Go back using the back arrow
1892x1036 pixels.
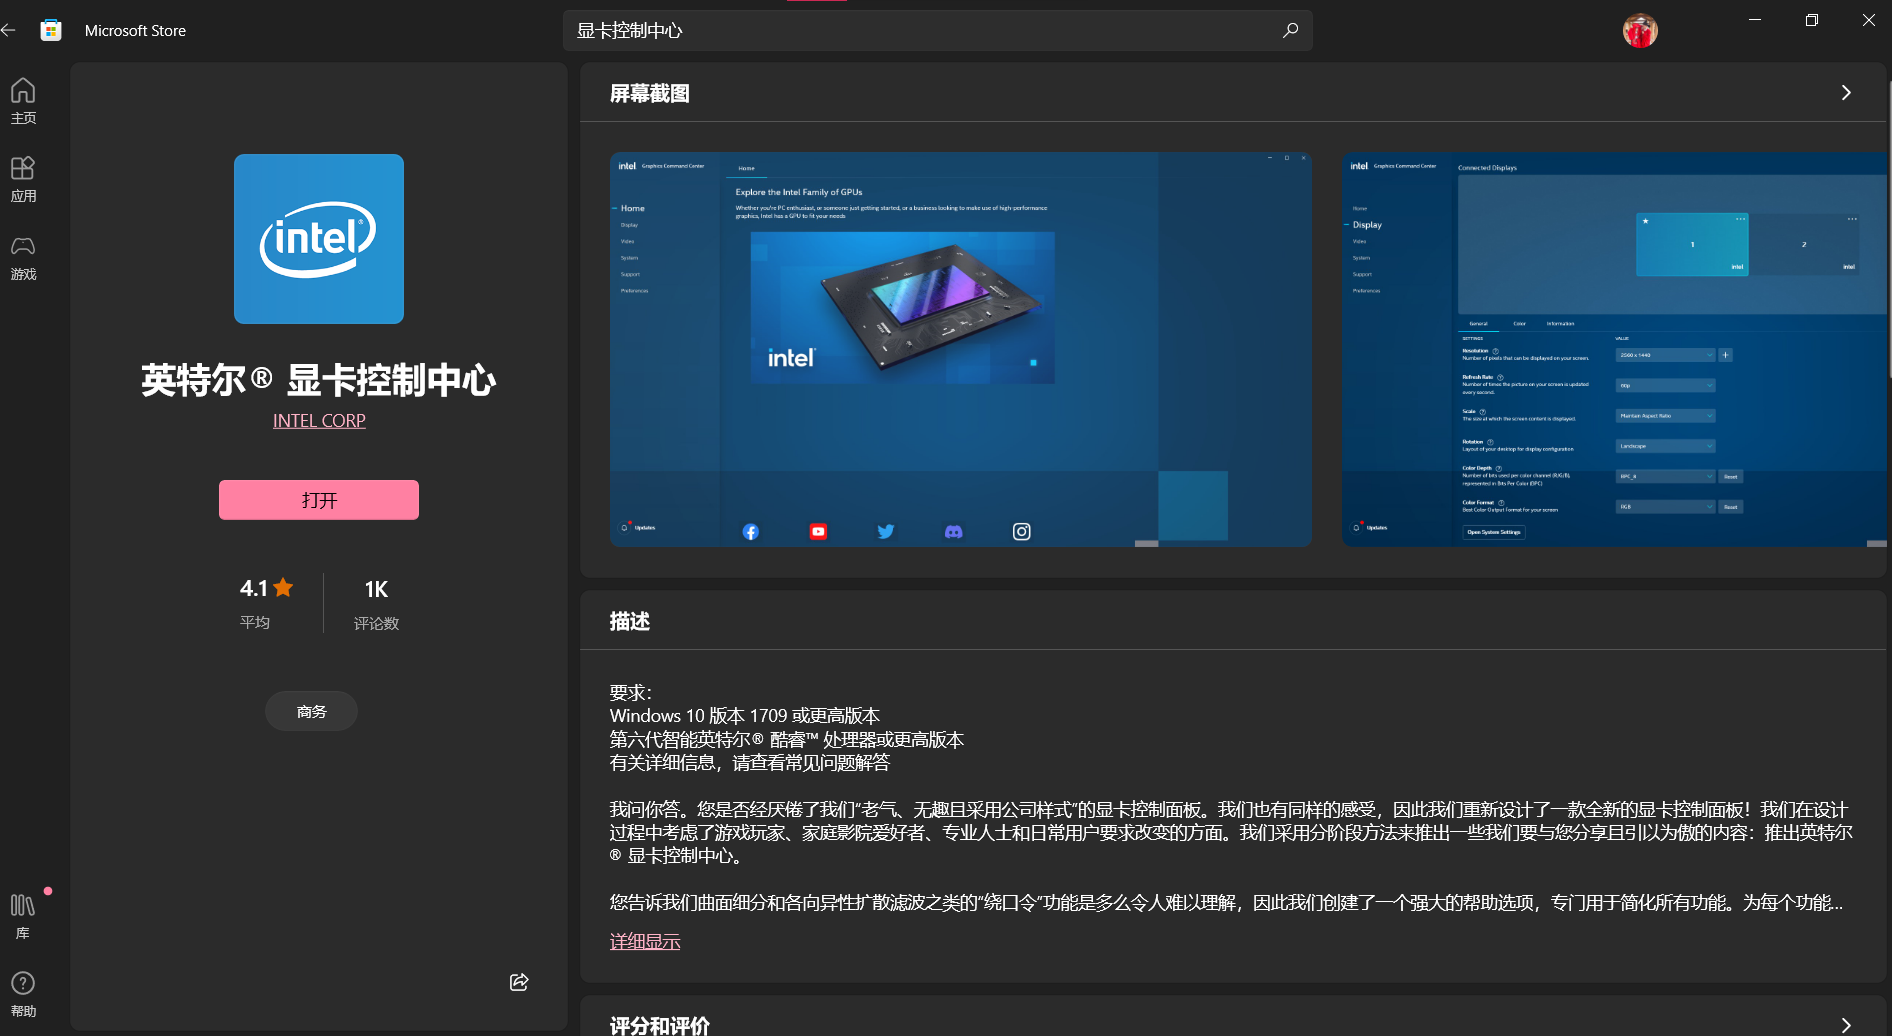(x=9, y=30)
